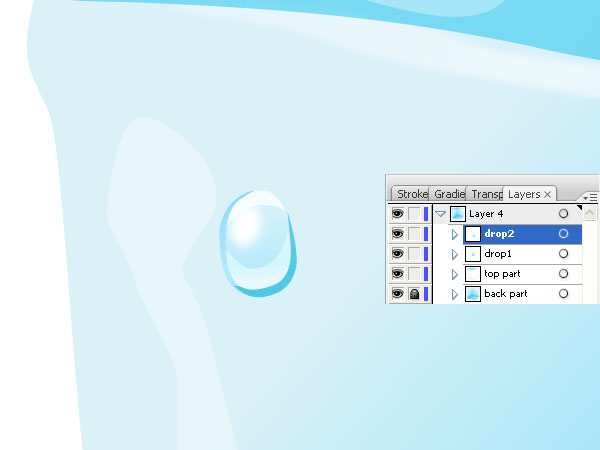600x450 pixels.
Task: Expand the drop2 sublayer
Action: click(455, 234)
